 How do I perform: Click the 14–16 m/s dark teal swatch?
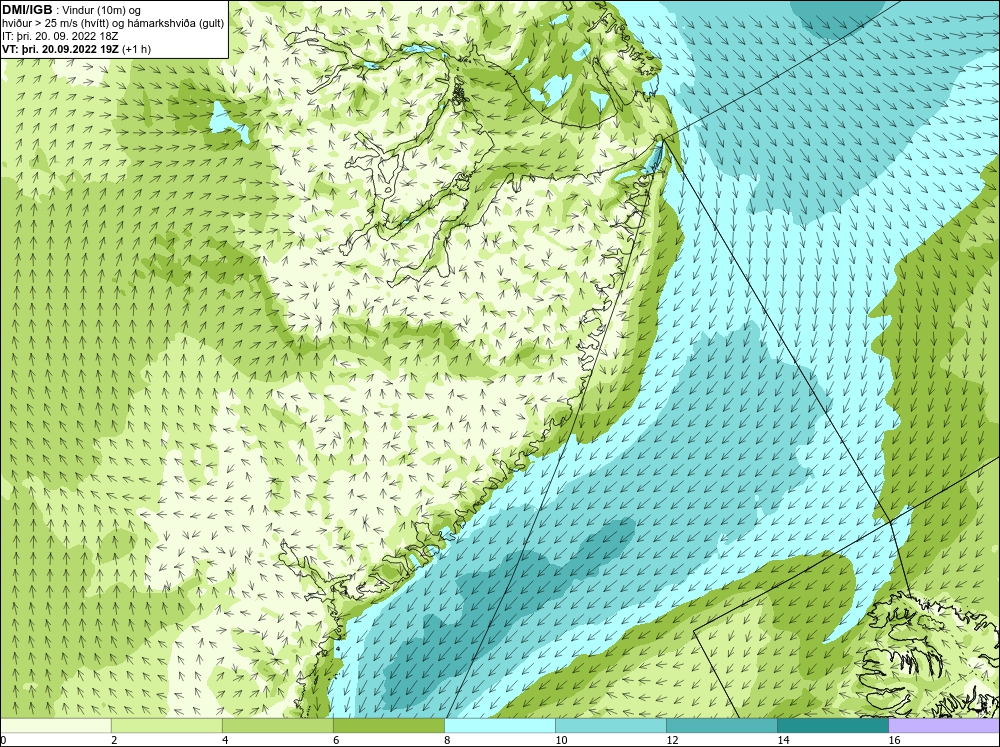pos(832,726)
